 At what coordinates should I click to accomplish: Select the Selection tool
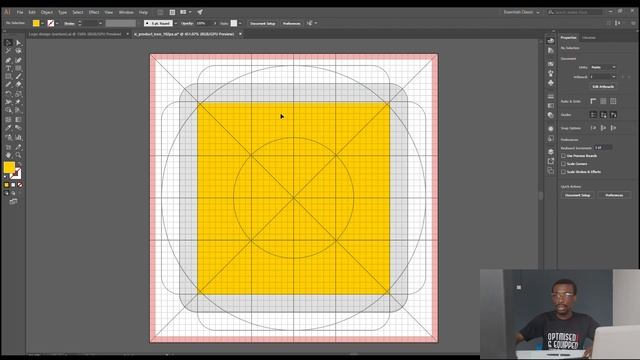8,42
